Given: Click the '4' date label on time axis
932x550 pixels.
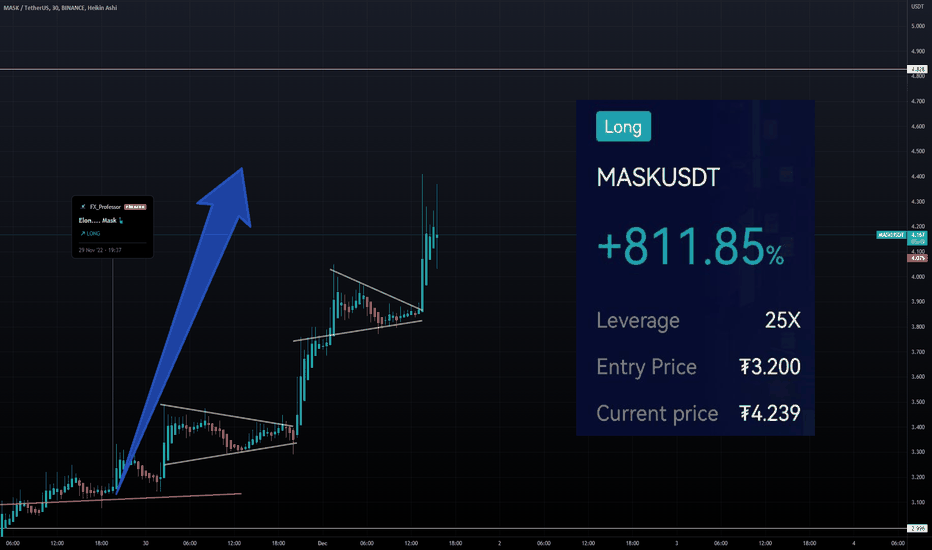Looking at the screenshot, I should tap(854, 543).
